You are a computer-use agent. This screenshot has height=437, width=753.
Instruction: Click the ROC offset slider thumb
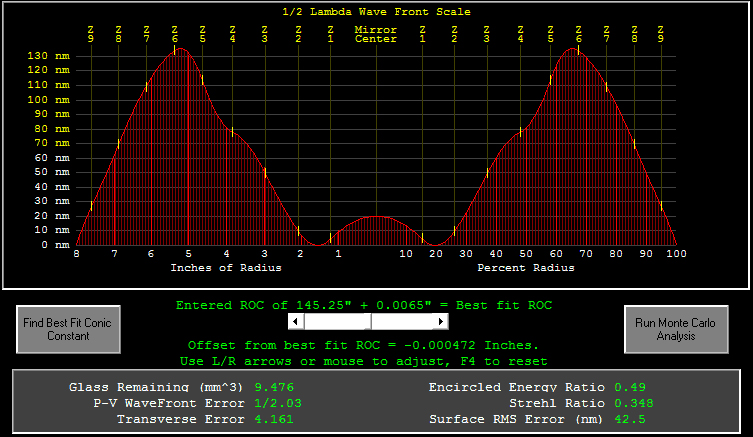[367, 321]
